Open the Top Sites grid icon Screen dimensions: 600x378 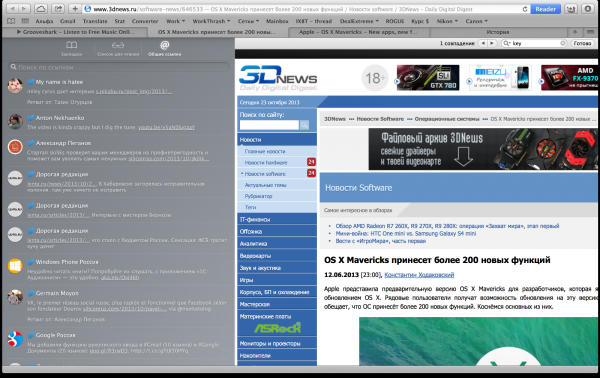[25, 21]
